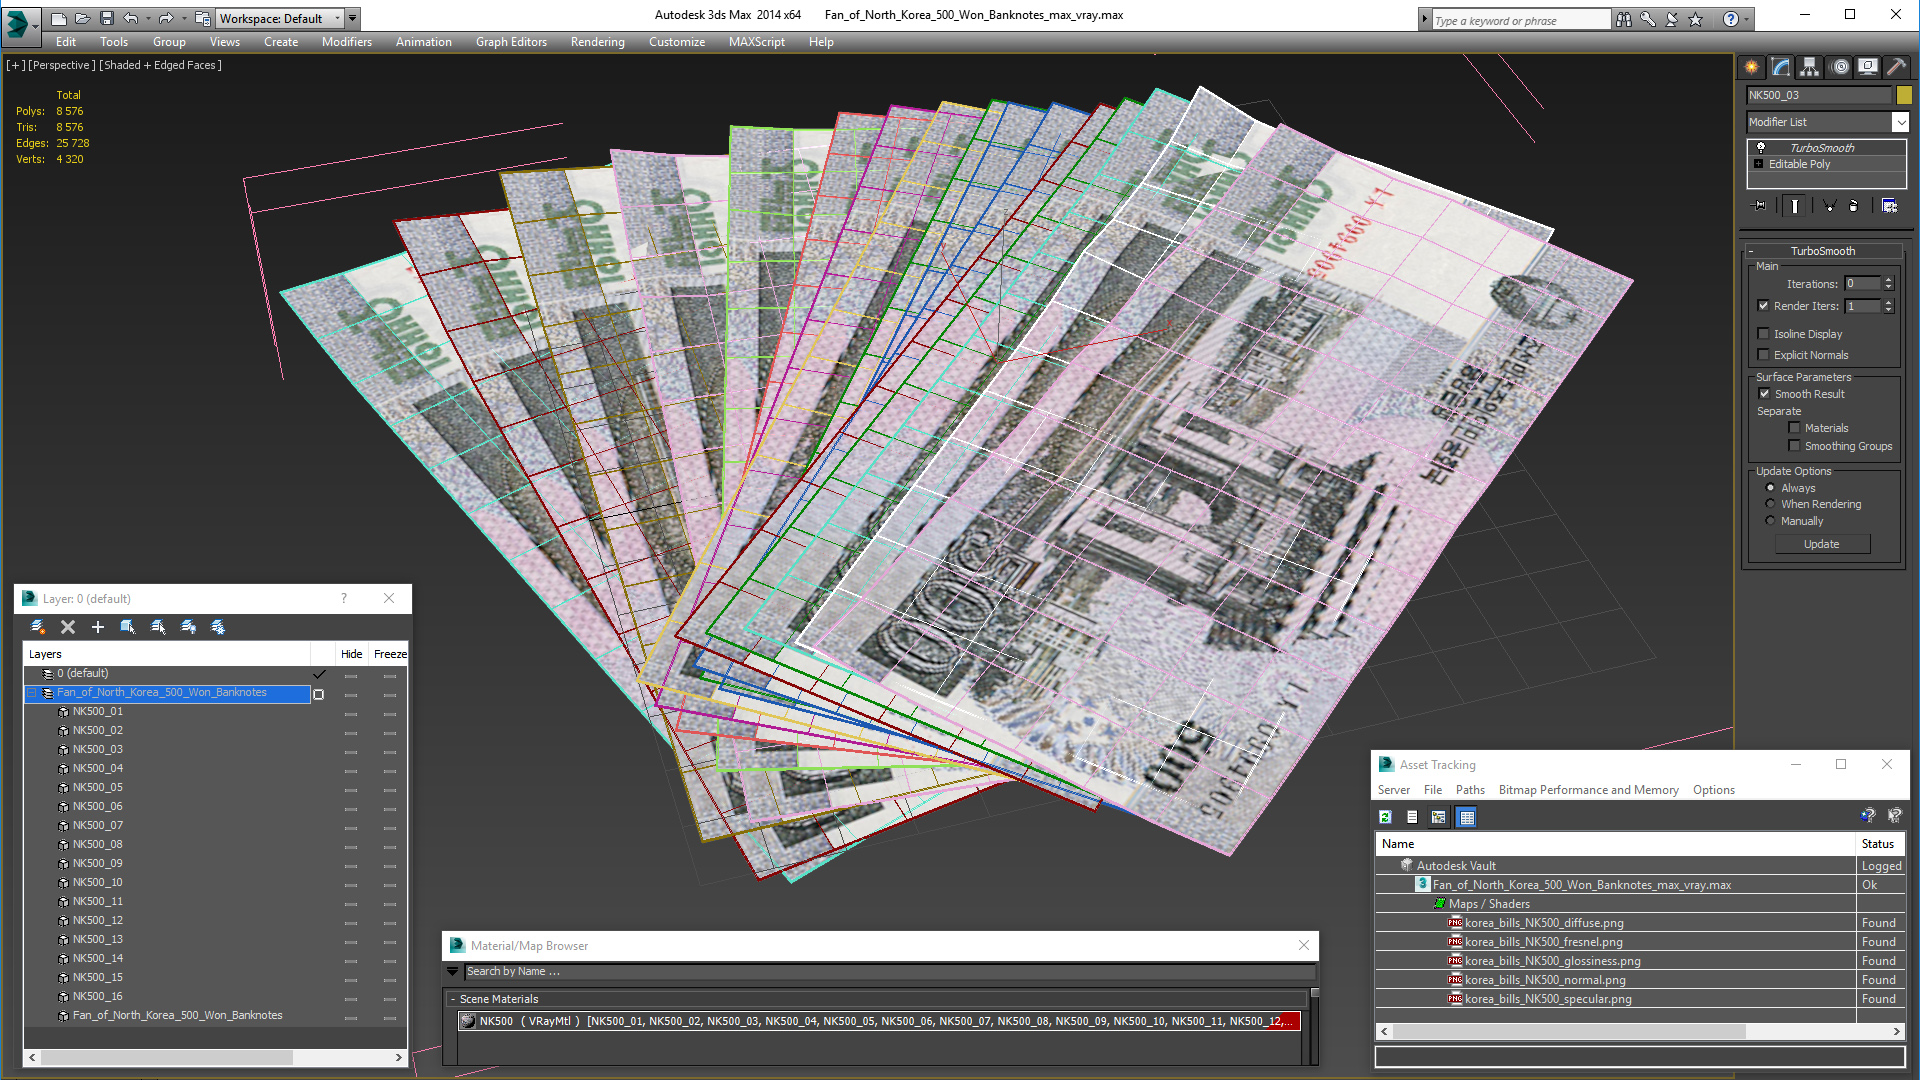1920x1080 pixels.
Task: Click the Redo arrow icon
Action: click(166, 18)
